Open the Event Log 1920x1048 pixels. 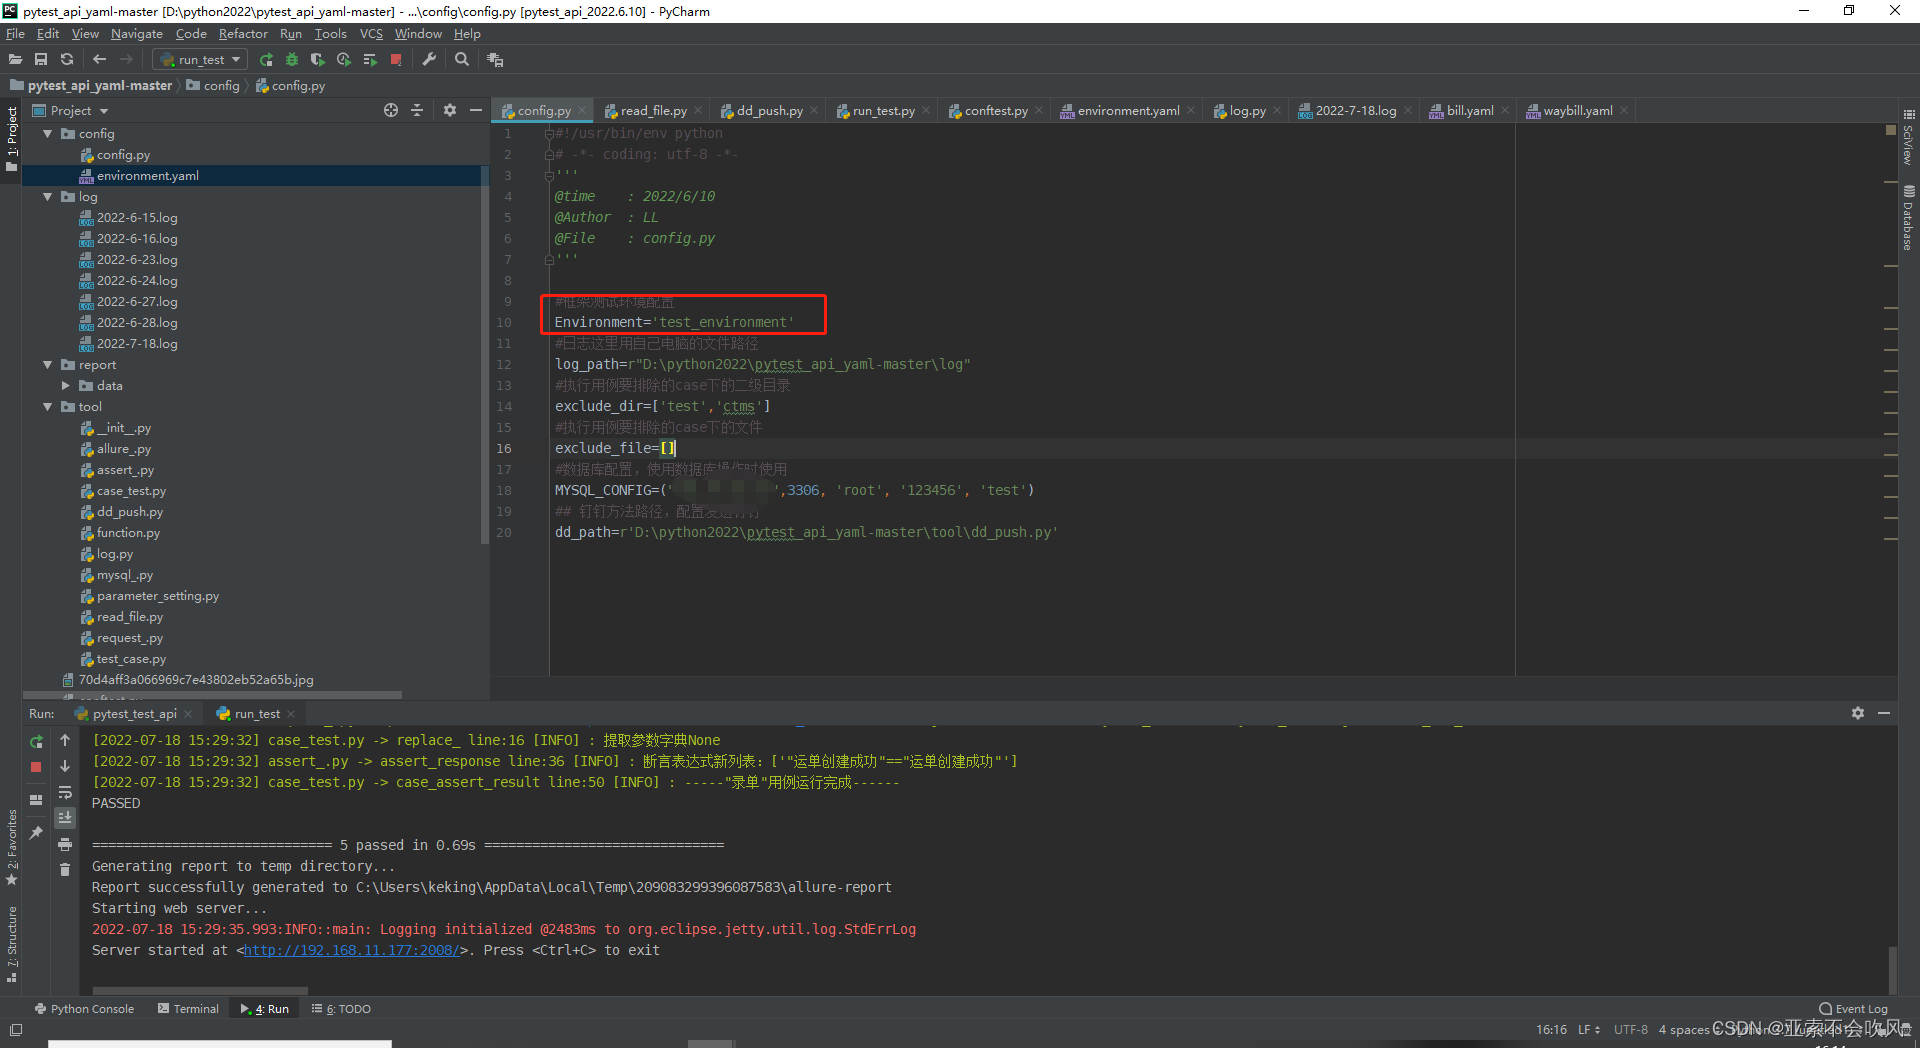pyautogui.click(x=1853, y=1009)
